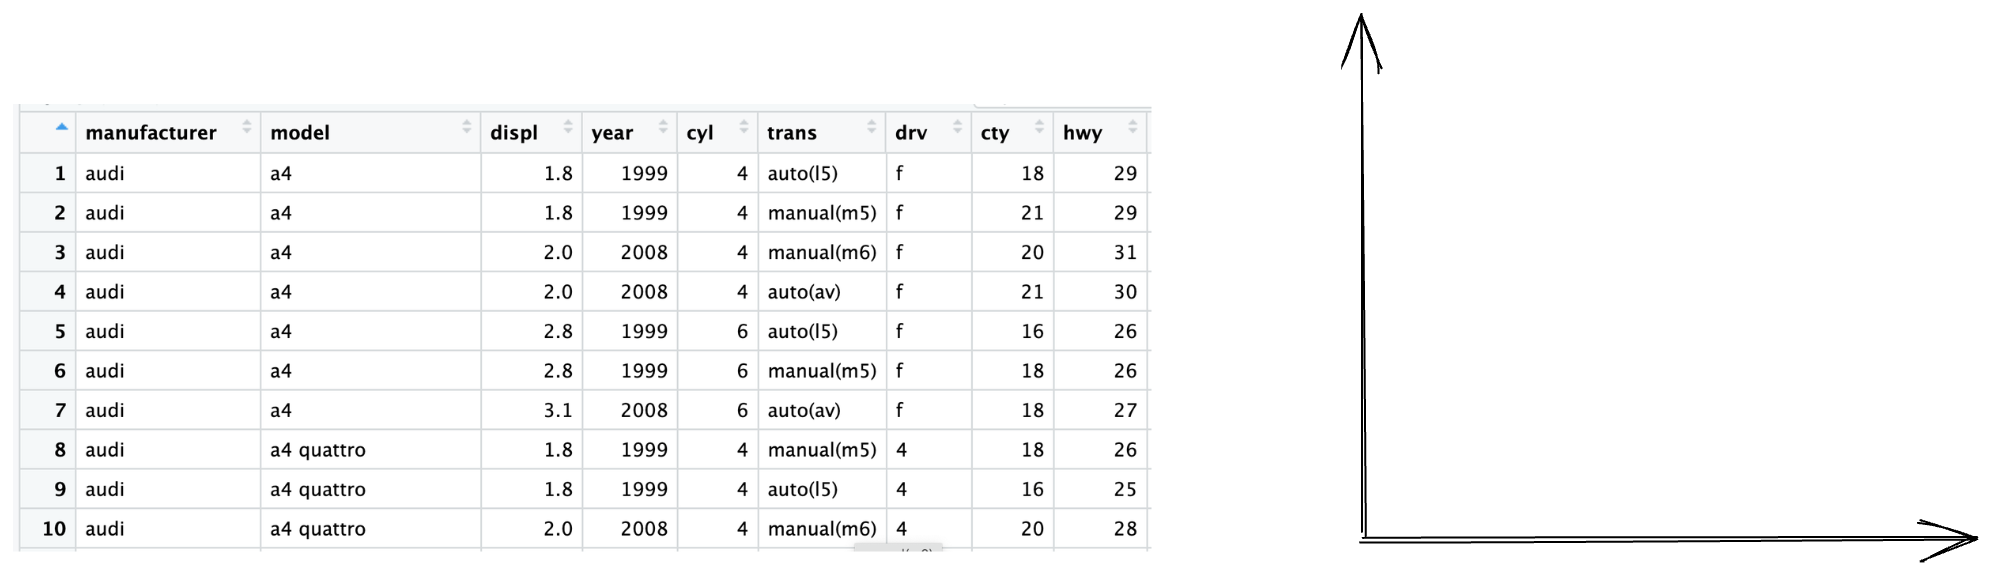Click the hwy column sort arrows icon
The width and height of the screenshot is (2006, 570).
1132,127
